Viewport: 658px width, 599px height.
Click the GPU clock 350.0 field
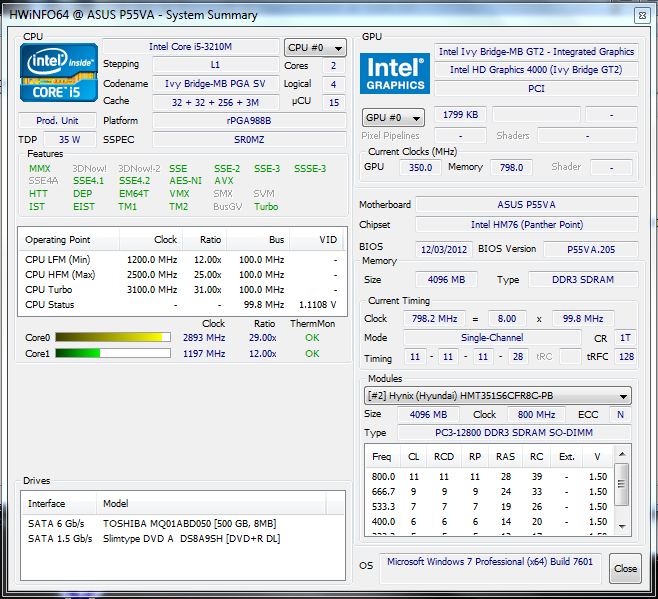point(420,167)
